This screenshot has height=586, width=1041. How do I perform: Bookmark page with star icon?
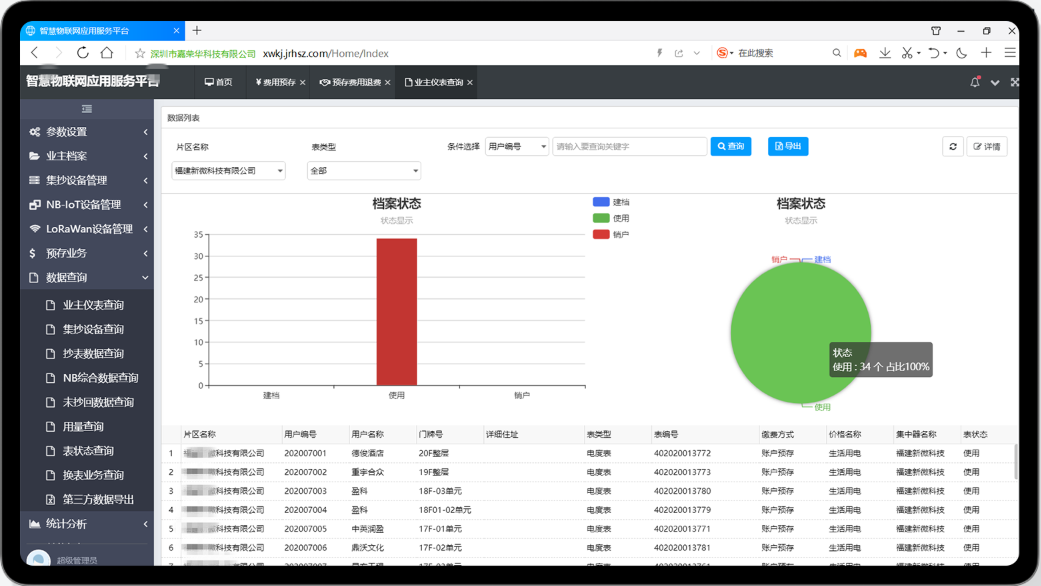[x=139, y=53]
